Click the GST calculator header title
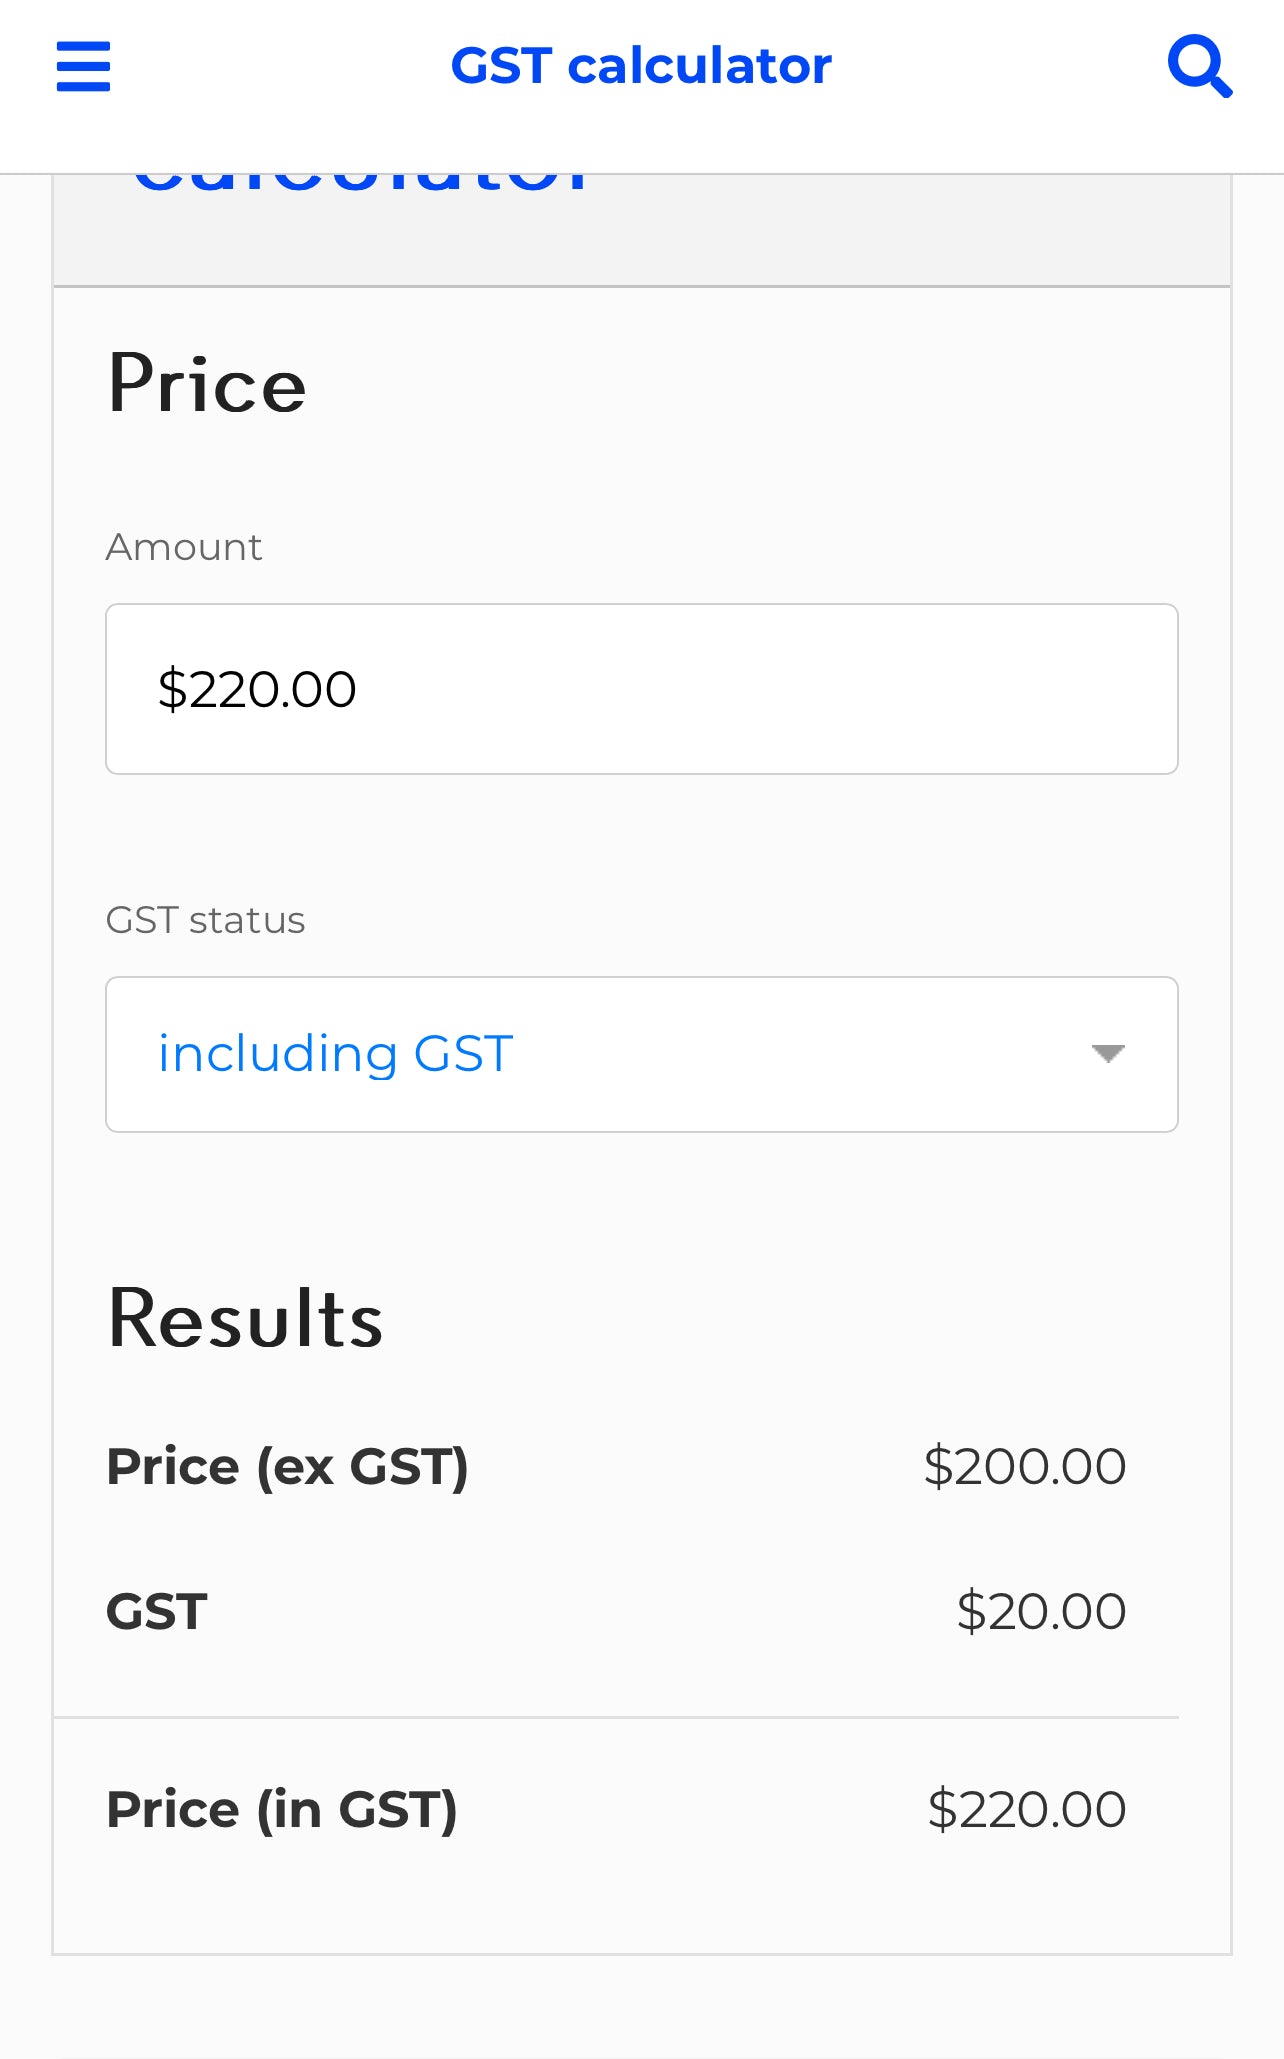This screenshot has width=1284, height=2059. tap(641, 66)
